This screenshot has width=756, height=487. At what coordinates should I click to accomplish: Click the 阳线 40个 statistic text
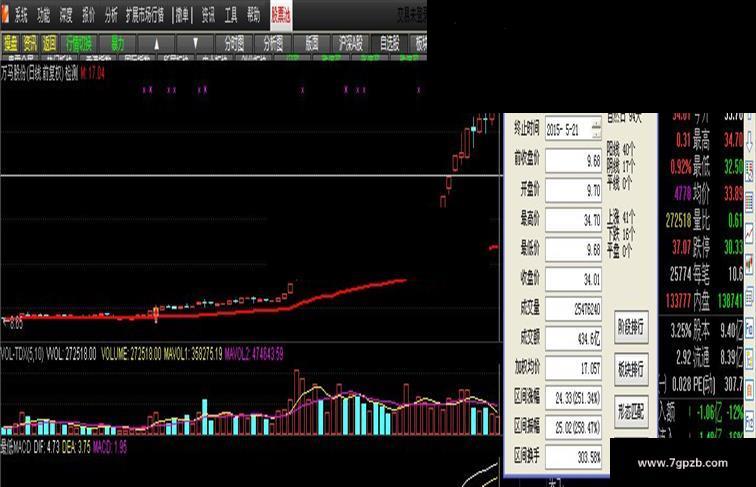(x=621, y=150)
